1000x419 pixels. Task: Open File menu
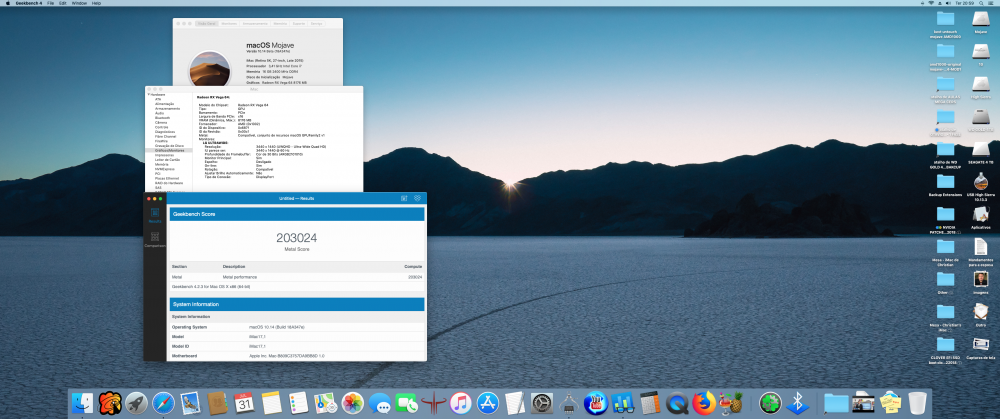[x=50, y=3]
